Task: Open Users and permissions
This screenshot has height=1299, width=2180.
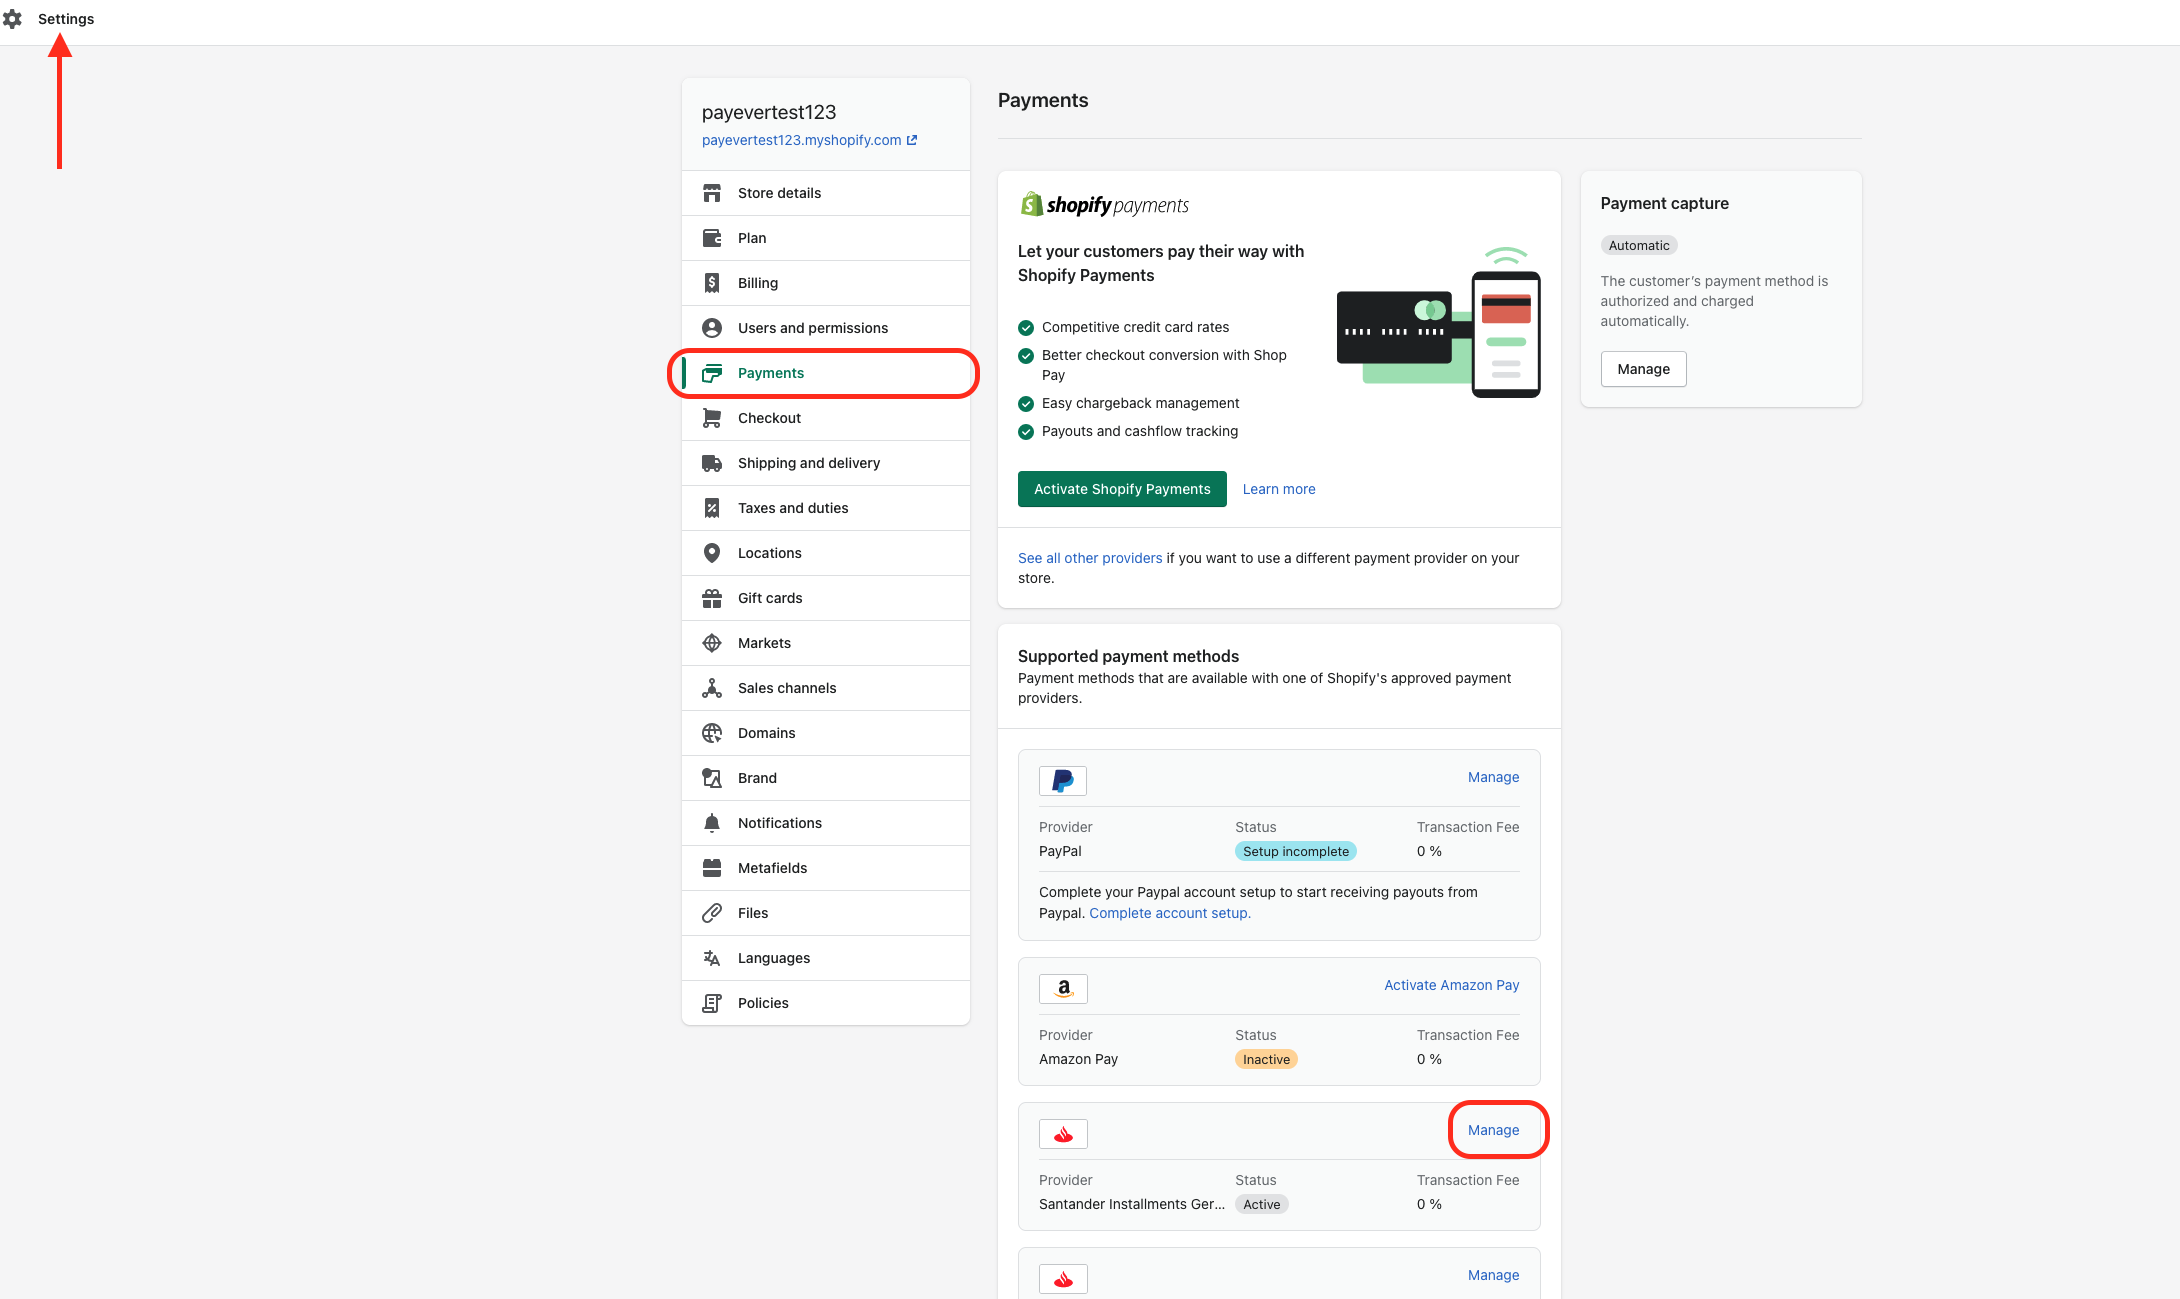Action: pyautogui.click(x=826, y=328)
